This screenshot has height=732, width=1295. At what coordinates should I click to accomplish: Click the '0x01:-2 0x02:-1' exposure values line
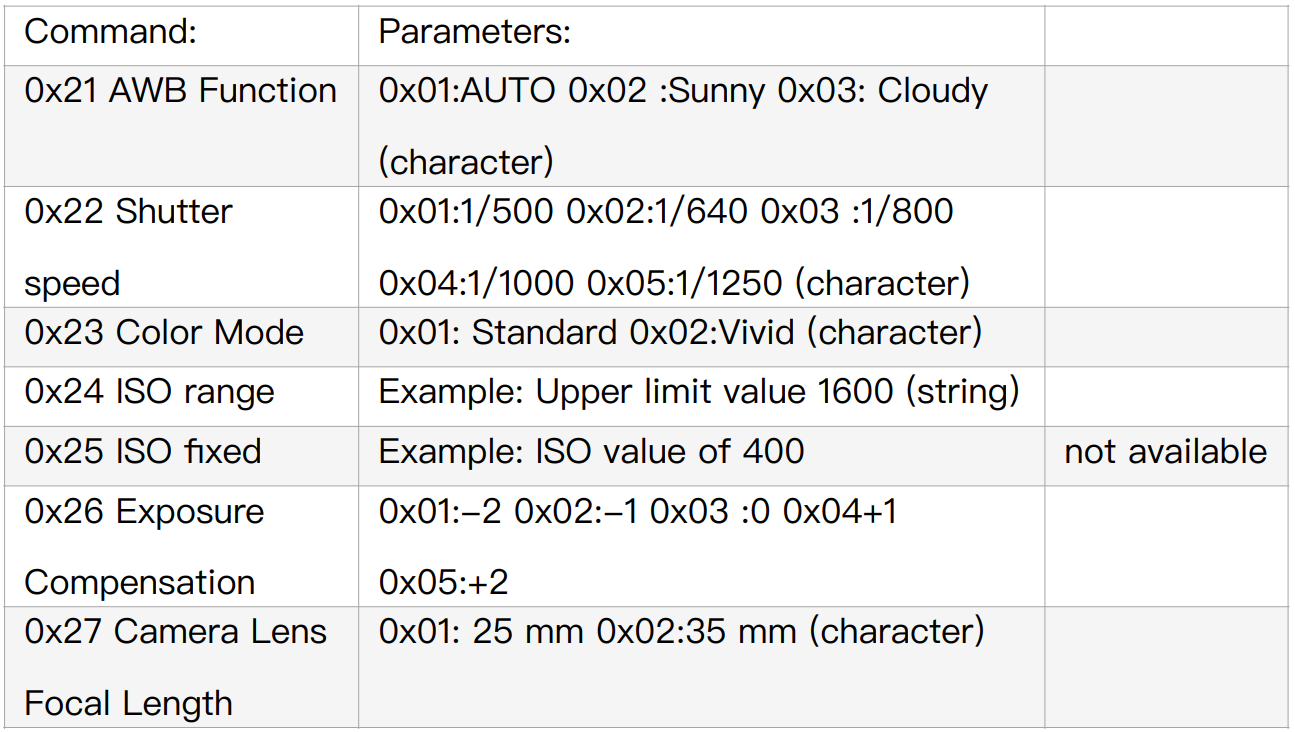coord(638,512)
